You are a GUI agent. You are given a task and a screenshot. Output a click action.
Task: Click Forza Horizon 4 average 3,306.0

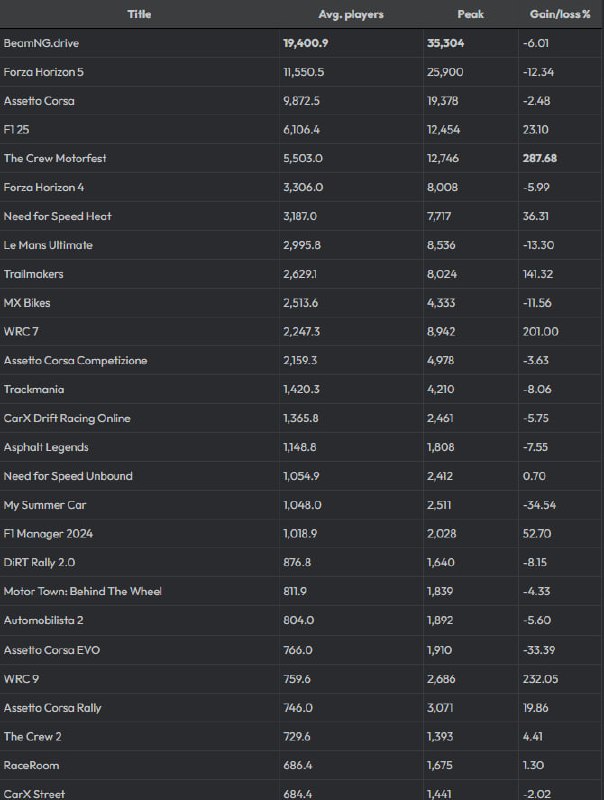303,187
